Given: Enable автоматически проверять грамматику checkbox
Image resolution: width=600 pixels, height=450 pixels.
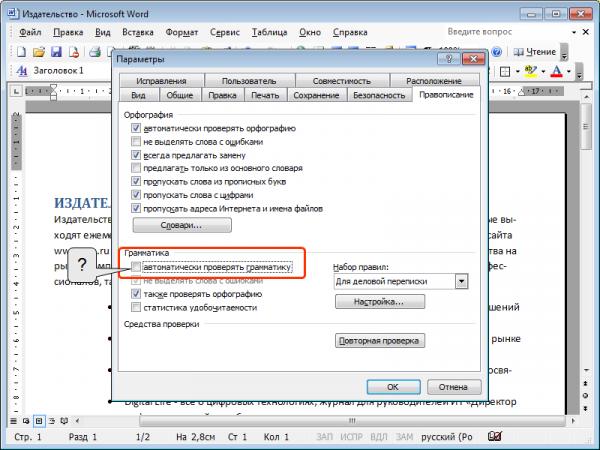Looking at the screenshot, I should coord(136,267).
